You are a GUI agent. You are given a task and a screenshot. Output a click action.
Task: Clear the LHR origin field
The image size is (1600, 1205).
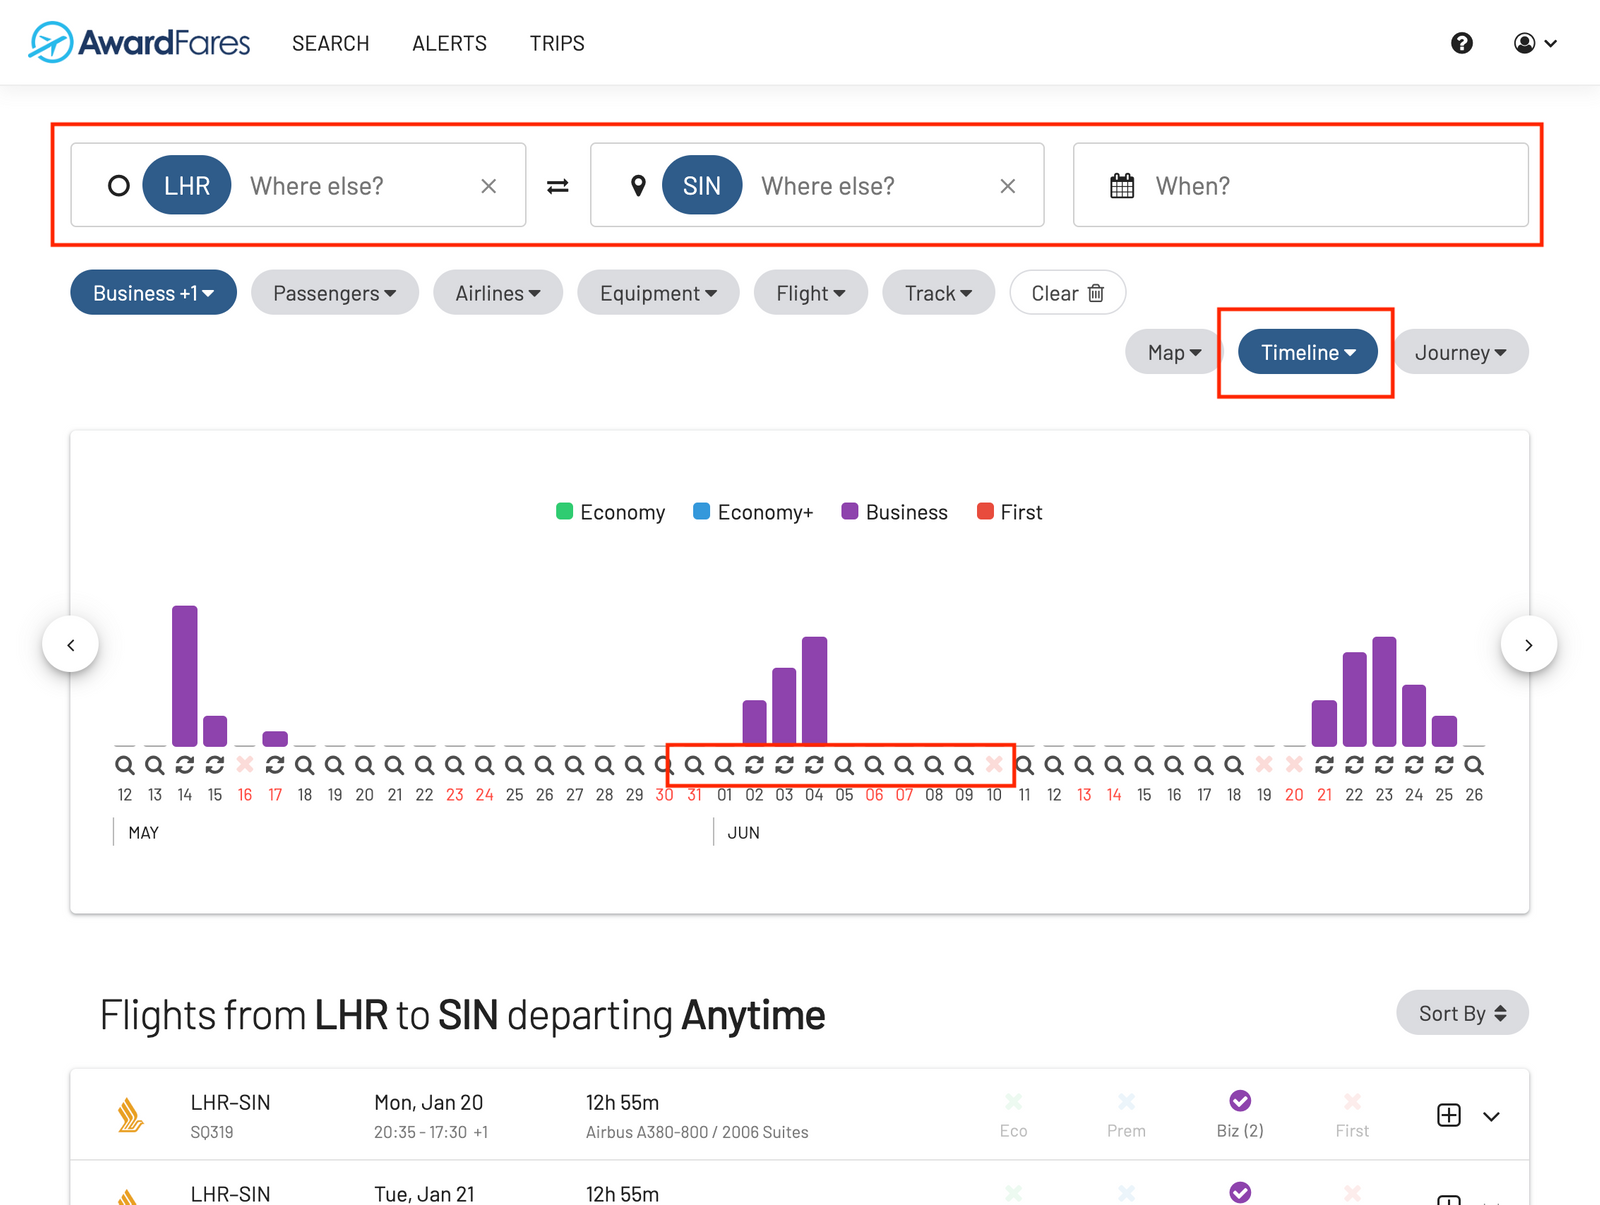489,186
